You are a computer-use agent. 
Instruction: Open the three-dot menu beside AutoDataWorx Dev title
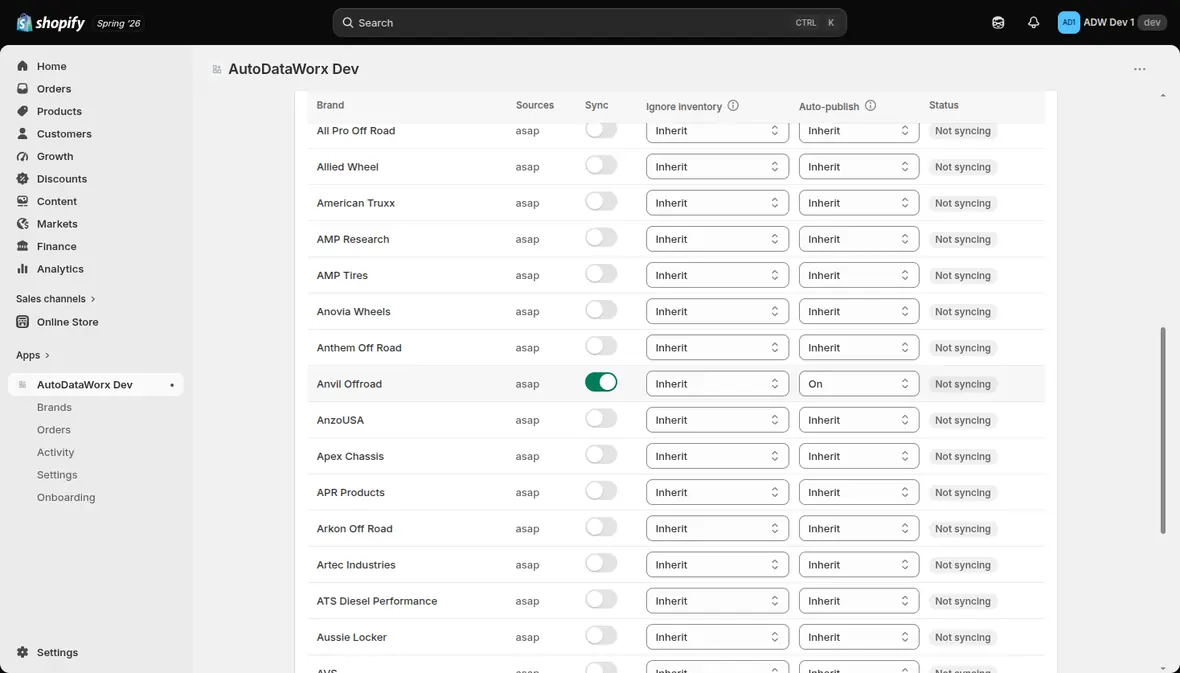[1139, 69]
